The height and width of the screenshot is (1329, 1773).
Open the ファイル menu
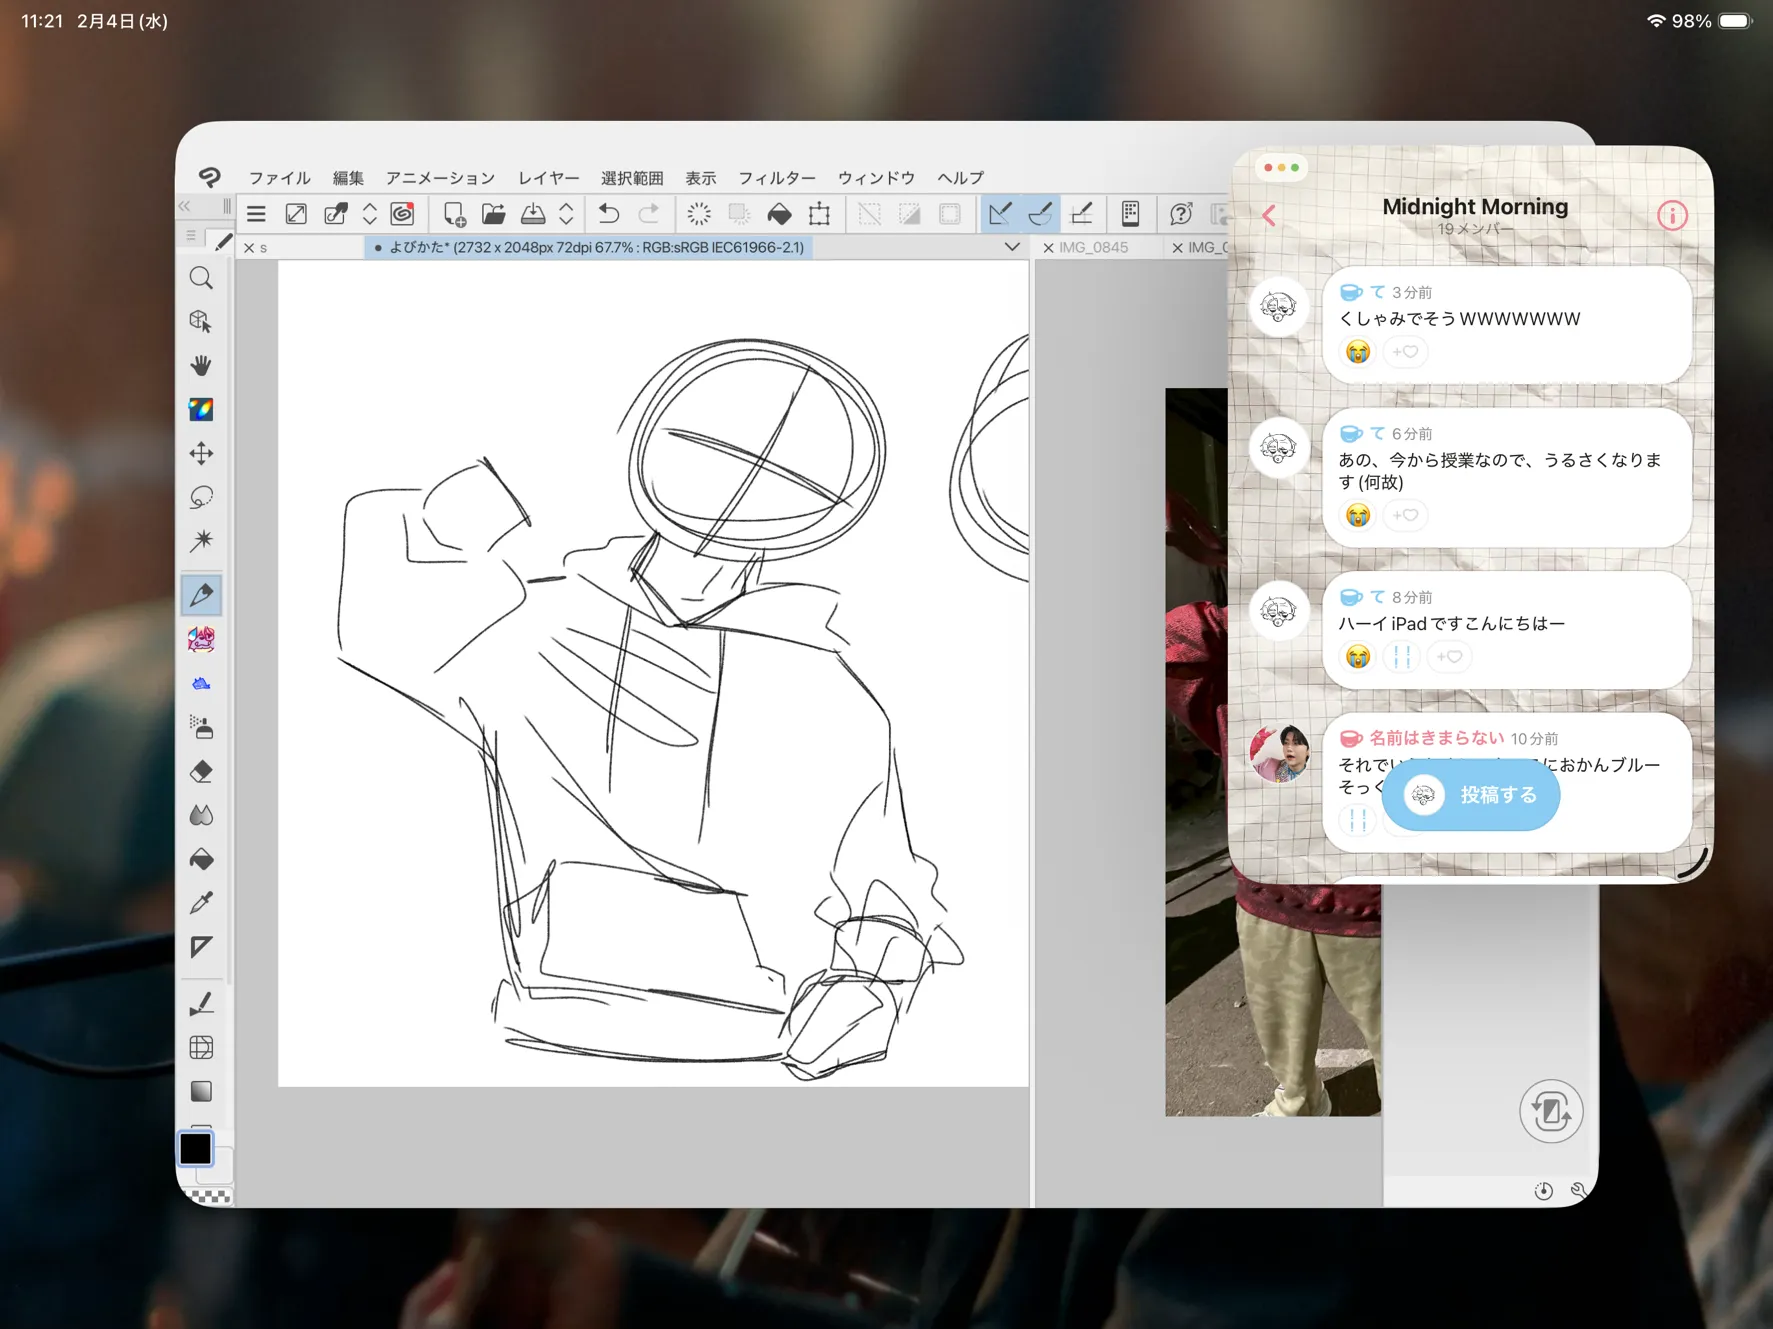[279, 178]
